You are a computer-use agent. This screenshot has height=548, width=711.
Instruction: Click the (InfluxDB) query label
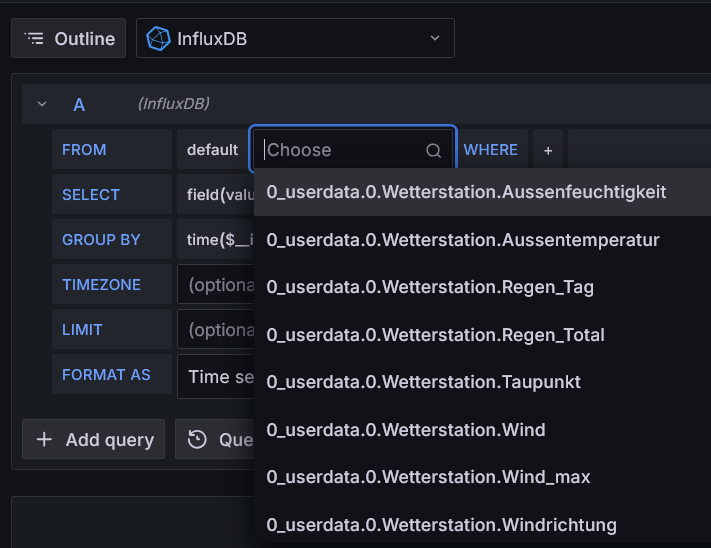point(174,104)
